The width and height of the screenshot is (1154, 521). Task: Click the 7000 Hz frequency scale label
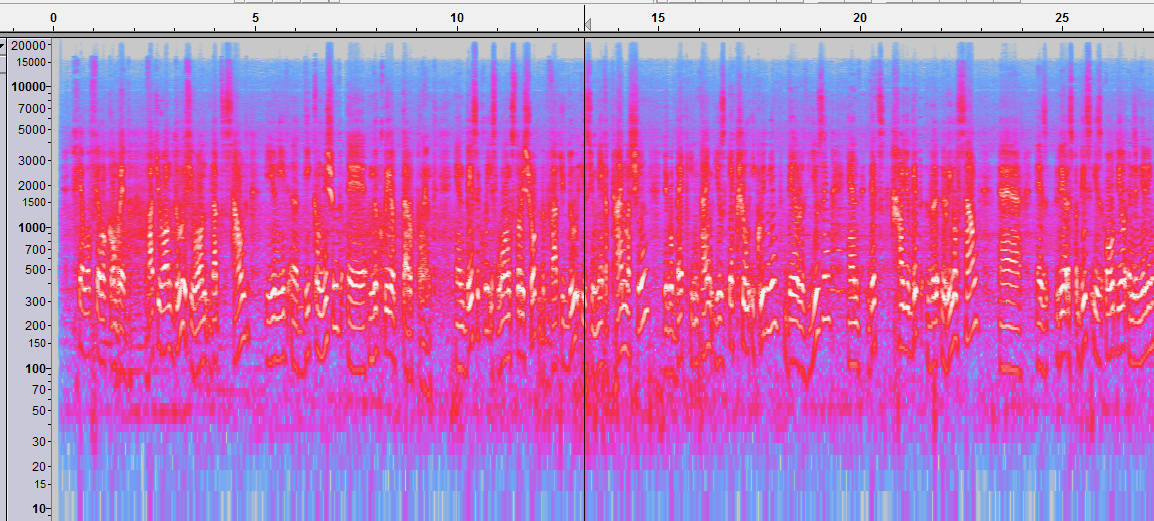[x=32, y=108]
